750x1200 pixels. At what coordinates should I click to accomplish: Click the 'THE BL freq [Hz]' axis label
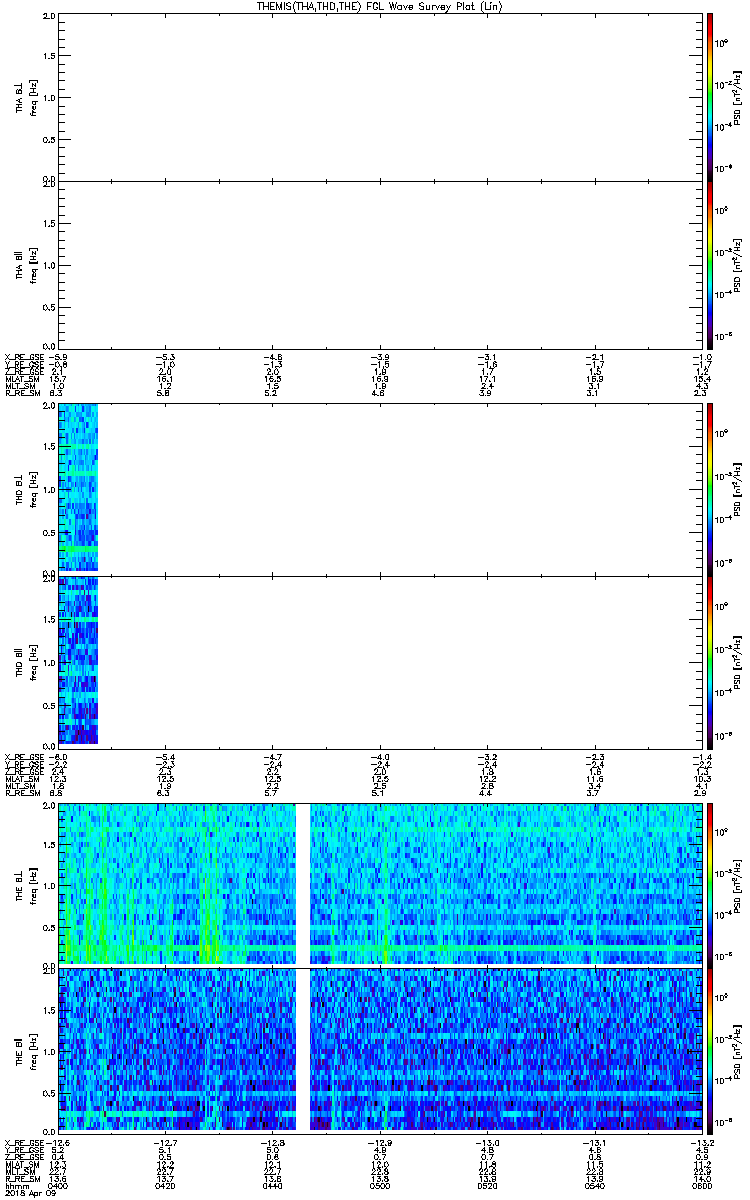[x=26, y=884]
